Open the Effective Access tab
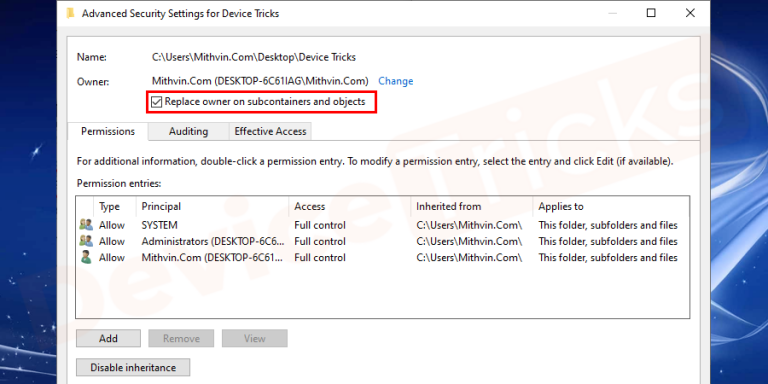This screenshot has height=384, width=768. click(270, 131)
